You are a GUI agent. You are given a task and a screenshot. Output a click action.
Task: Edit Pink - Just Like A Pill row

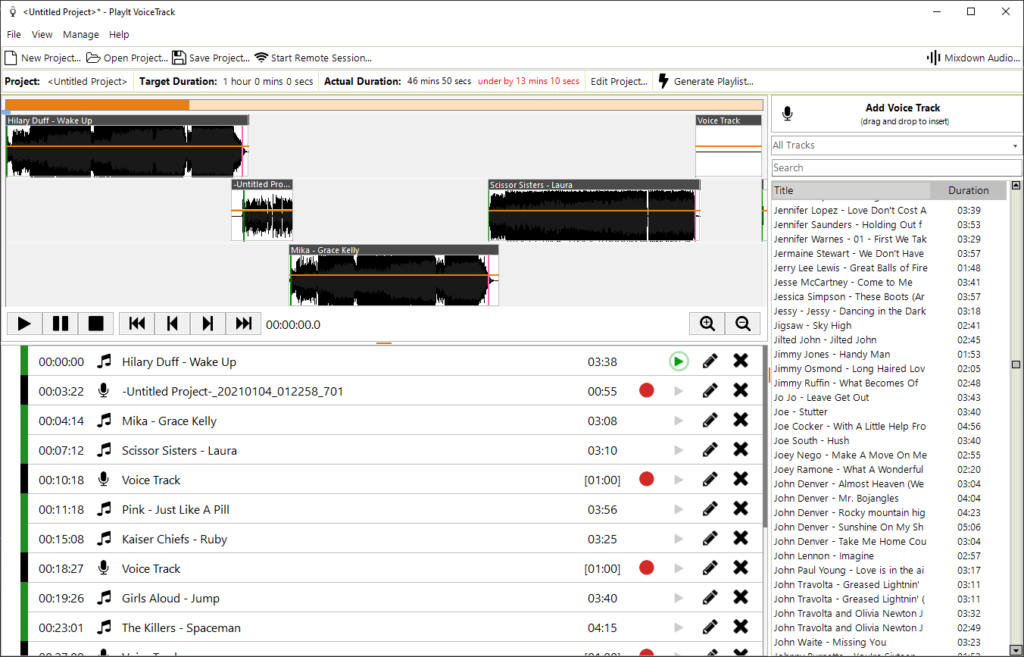[710, 509]
